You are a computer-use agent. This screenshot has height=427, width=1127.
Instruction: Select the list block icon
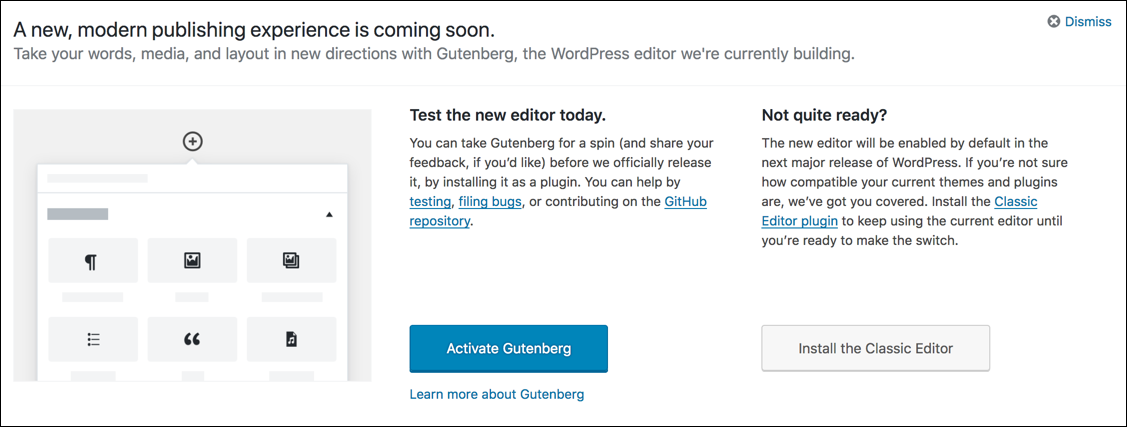pos(93,339)
